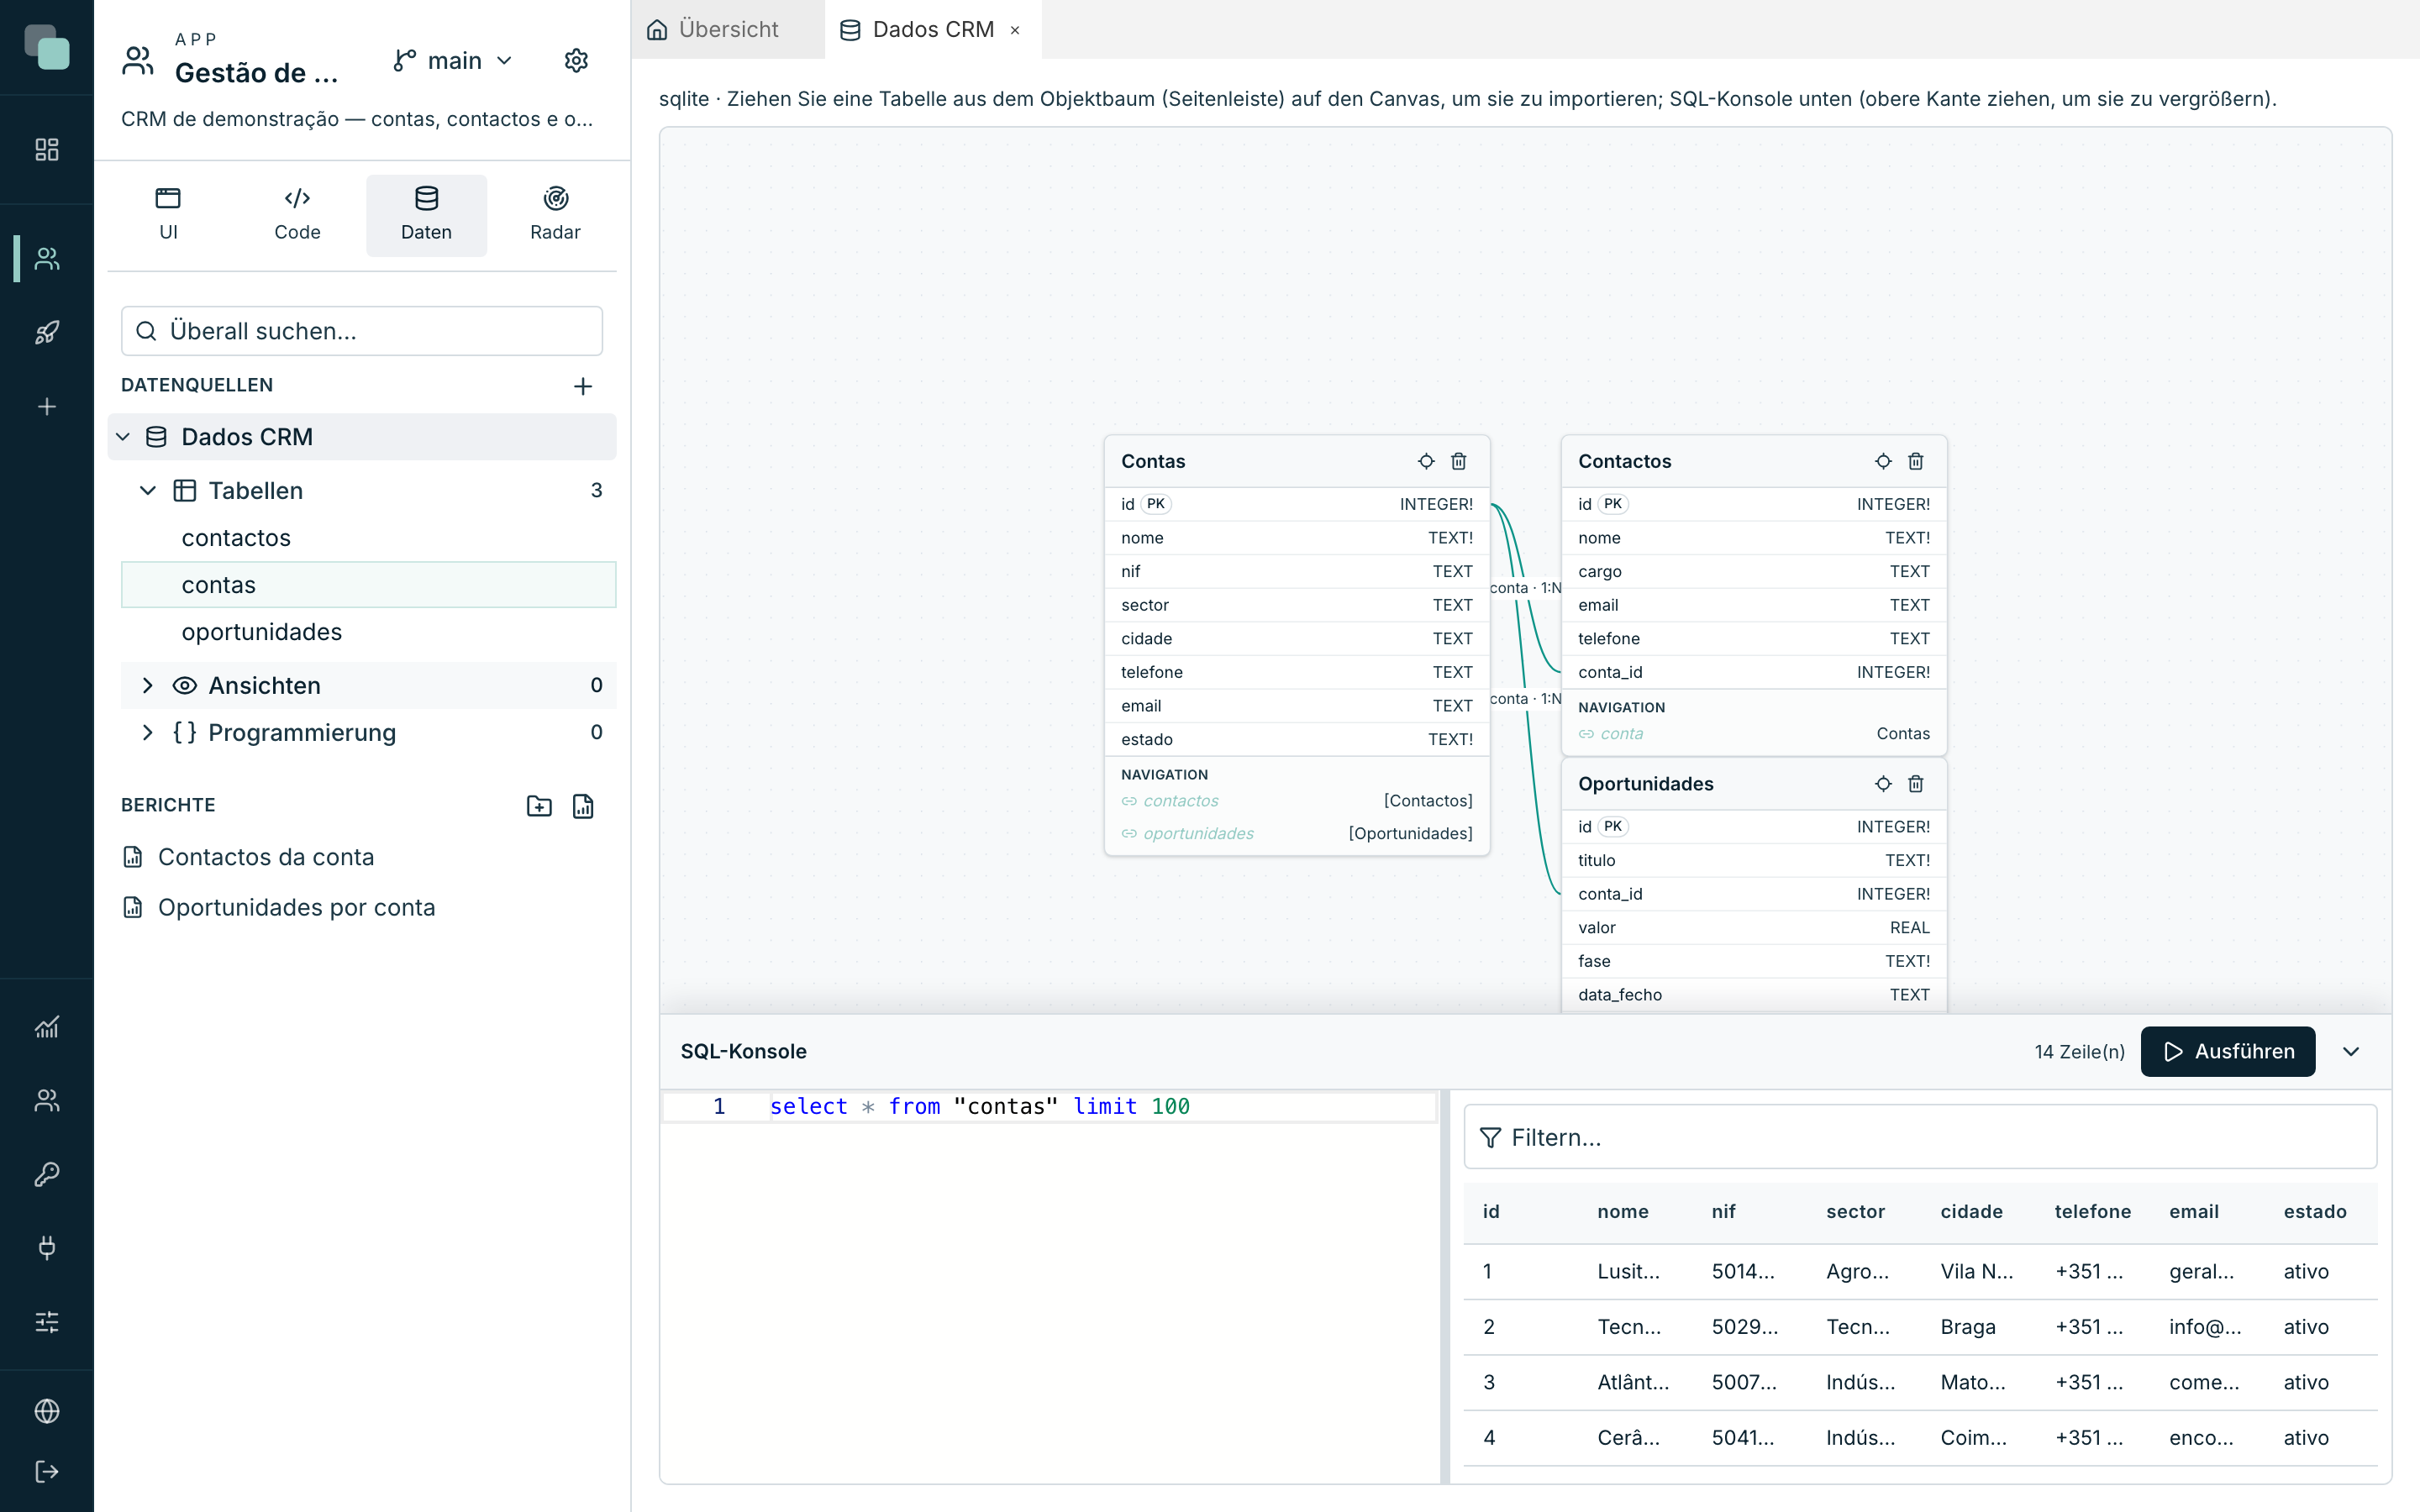This screenshot has height=1512, width=2420.
Task: Add a new data source with plus icon
Action: pos(583,386)
